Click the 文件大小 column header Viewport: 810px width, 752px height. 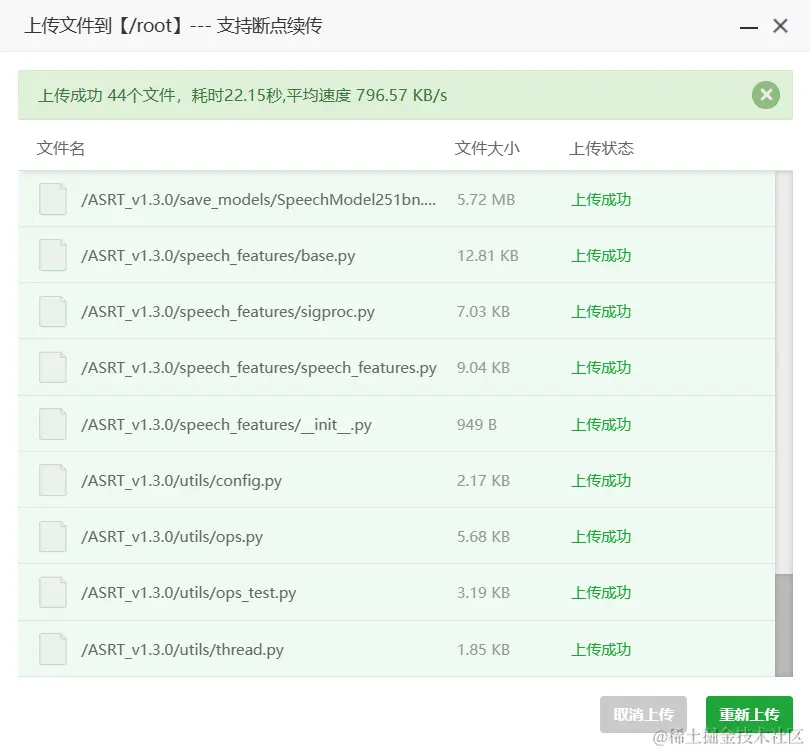[487, 149]
